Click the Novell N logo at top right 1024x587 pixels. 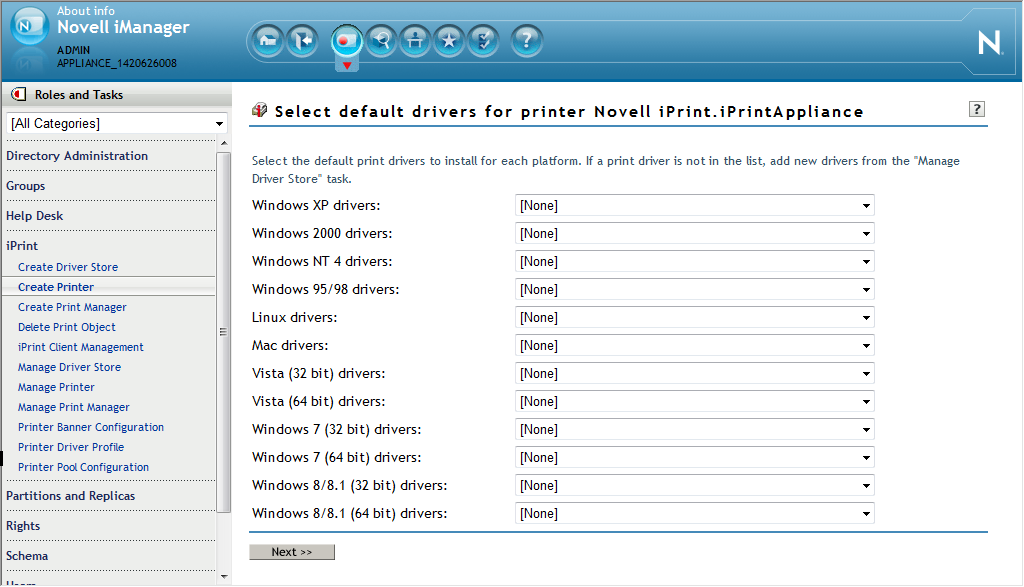point(989,43)
